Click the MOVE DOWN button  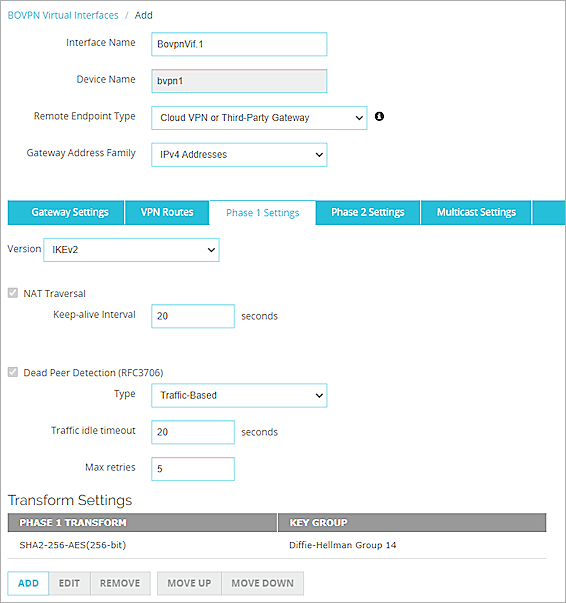pos(262,583)
